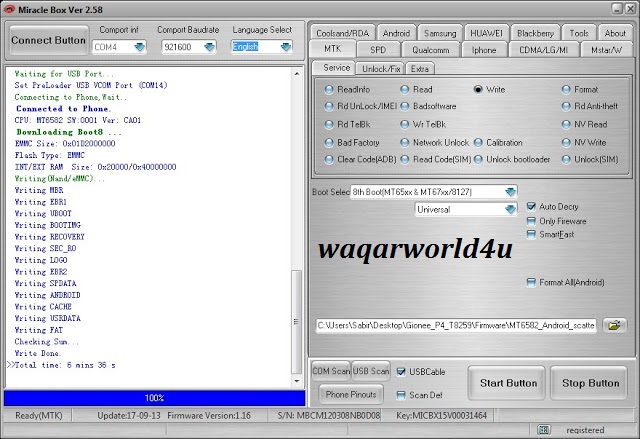Open the Extra sub-tab
Image resolution: width=640 pixels, height=439 pixels.
[420, 69]
